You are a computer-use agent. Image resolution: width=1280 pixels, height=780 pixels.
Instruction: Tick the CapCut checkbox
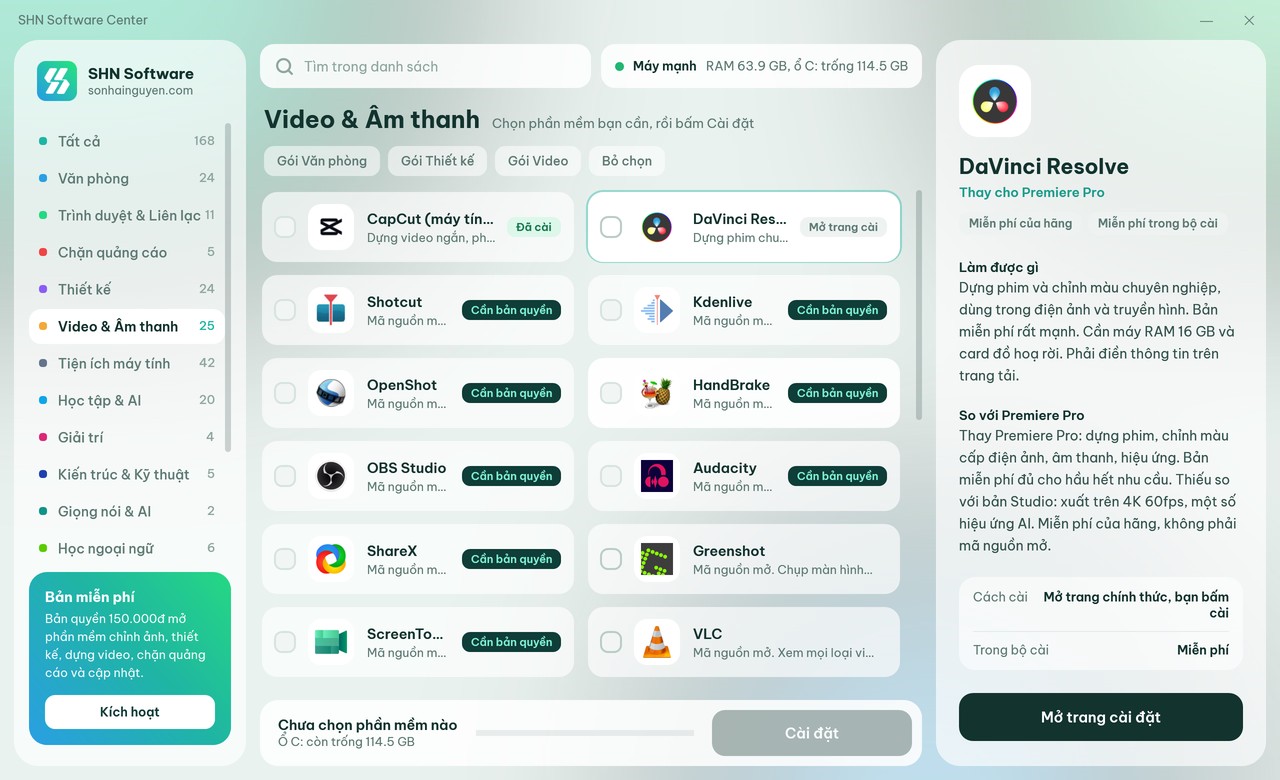point(285,227)
